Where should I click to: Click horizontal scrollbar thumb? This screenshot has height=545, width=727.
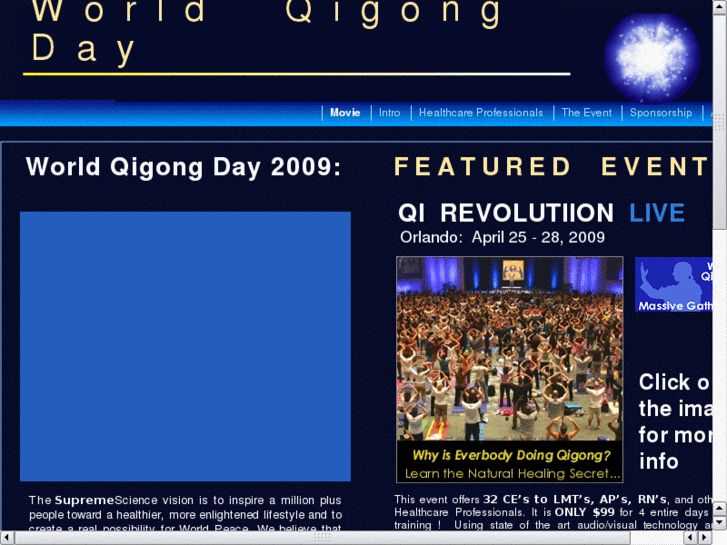323,538
